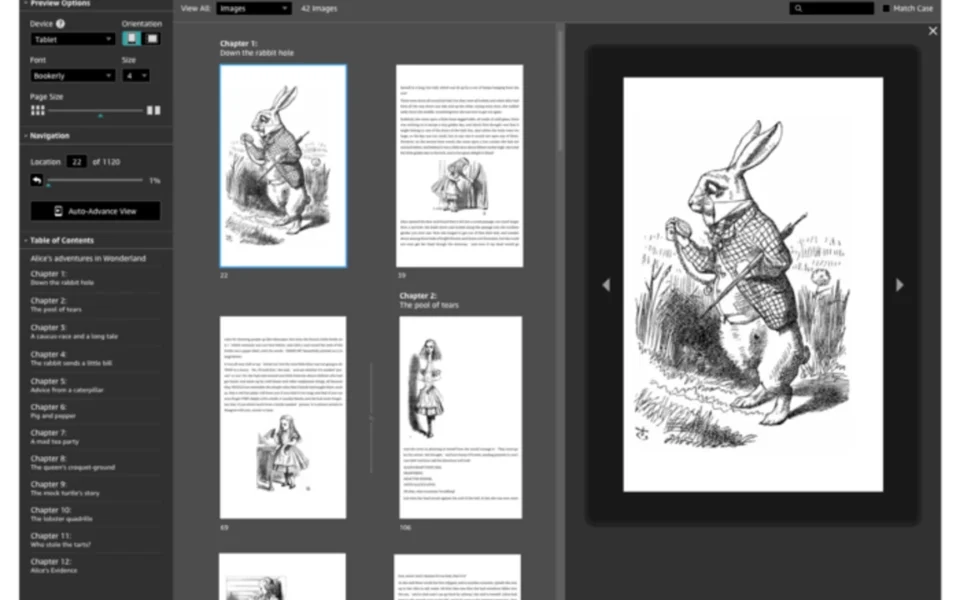960x600 pixels.
Task: Enable the Match Case checkbox
Action: pos(886,9)
